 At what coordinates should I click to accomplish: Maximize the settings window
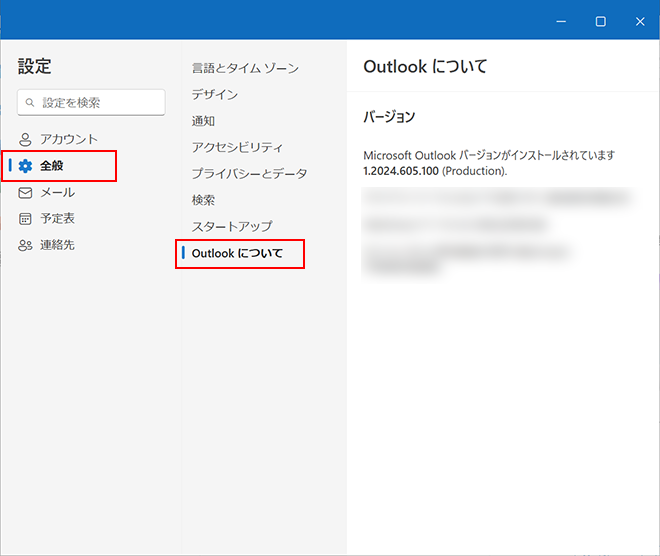coord(600,21)
